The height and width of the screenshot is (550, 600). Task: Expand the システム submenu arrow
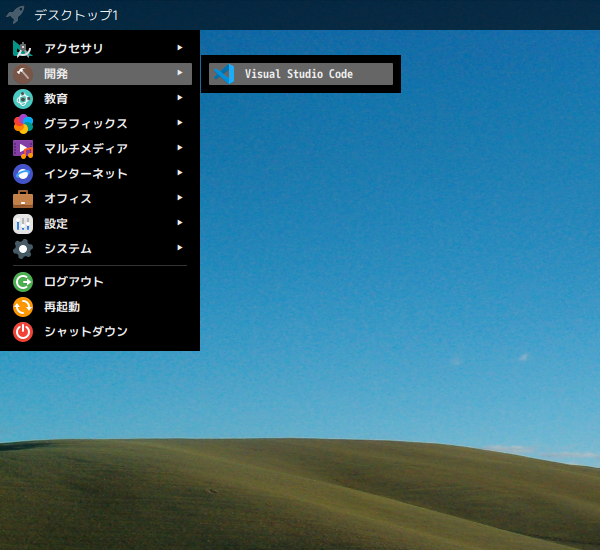(180, 248)
